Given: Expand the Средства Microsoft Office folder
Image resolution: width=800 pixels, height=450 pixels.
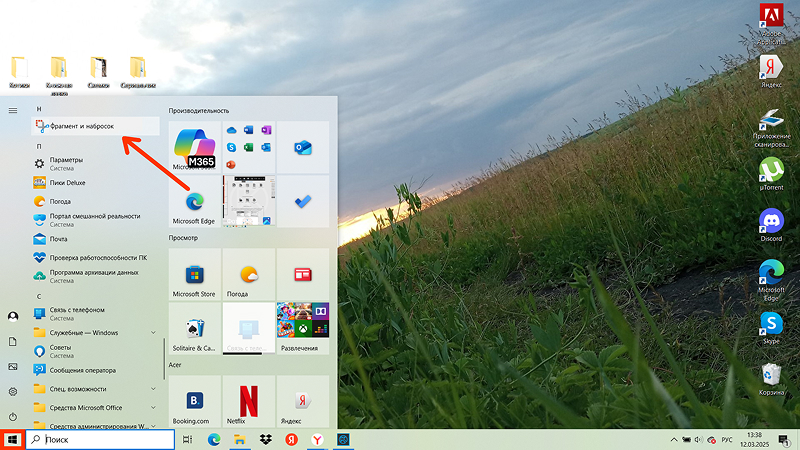Looking at the screenshot, I should tap(95, 408).
